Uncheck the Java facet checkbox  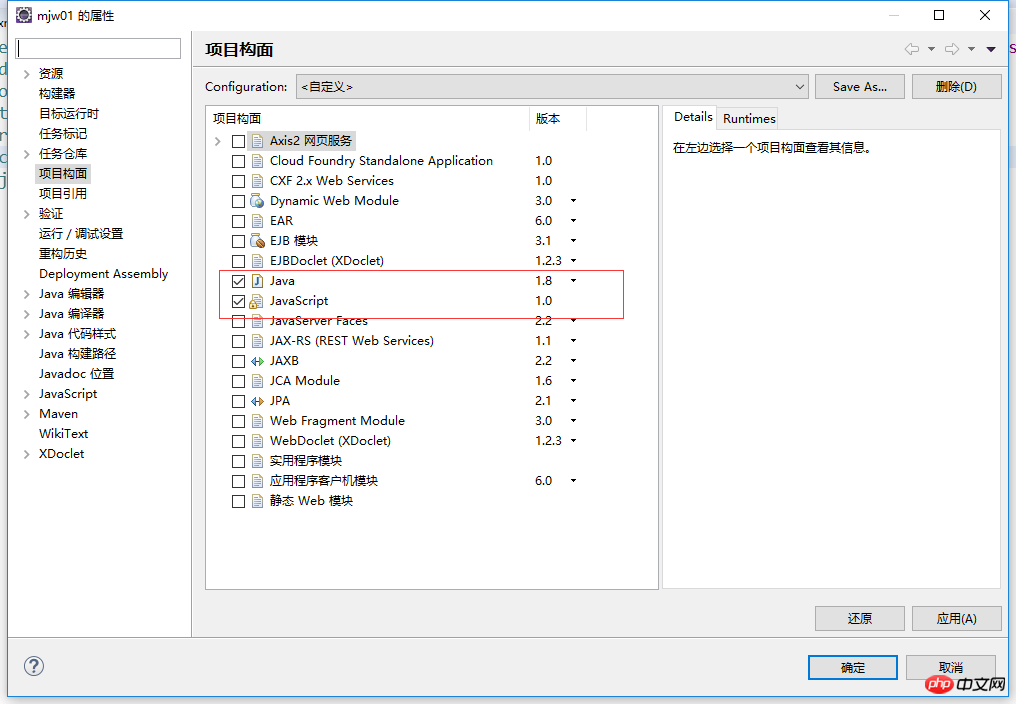pos(238,281)
